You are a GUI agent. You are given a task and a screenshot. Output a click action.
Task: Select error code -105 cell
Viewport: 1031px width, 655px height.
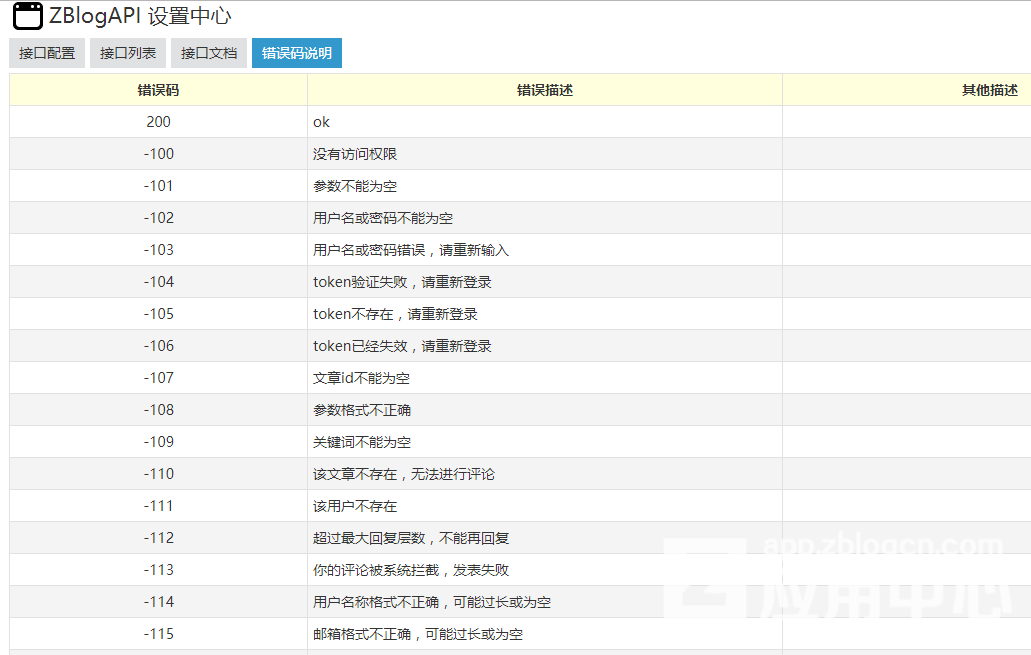point(158,314)
